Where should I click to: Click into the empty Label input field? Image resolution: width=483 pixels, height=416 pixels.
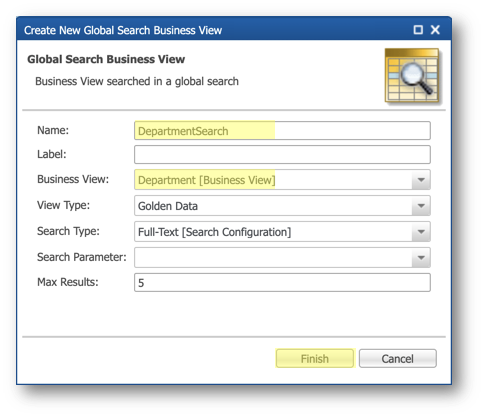coord(282,155)
